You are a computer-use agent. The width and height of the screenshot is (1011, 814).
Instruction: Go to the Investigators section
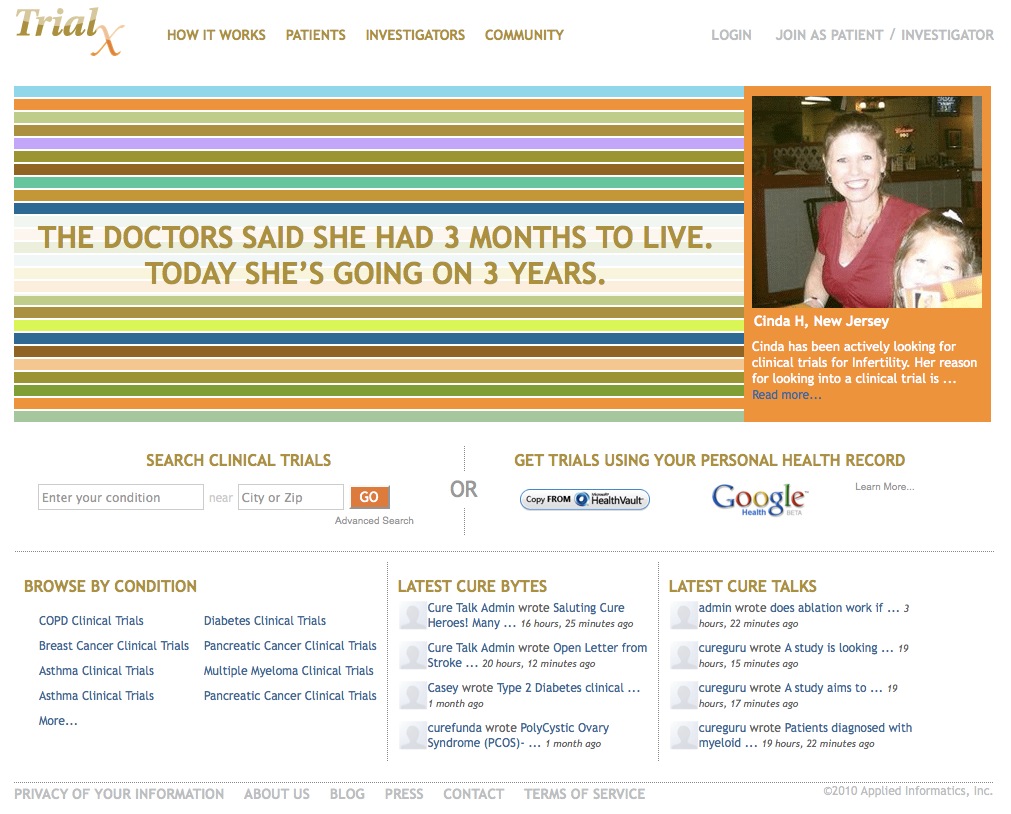tap(415, 35)
